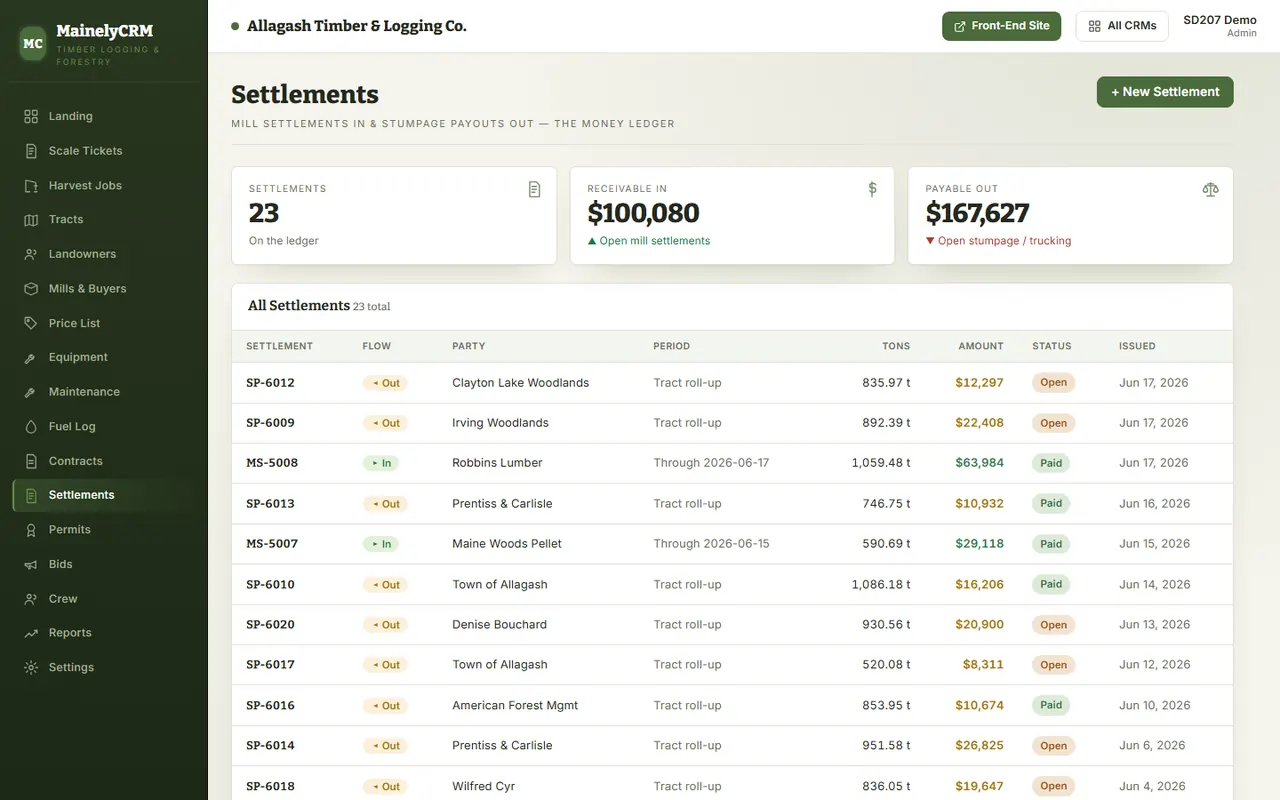The image size is (1280, 800).
Task: Select party American Forest Mgmt
Action: (x=515, y=706)
